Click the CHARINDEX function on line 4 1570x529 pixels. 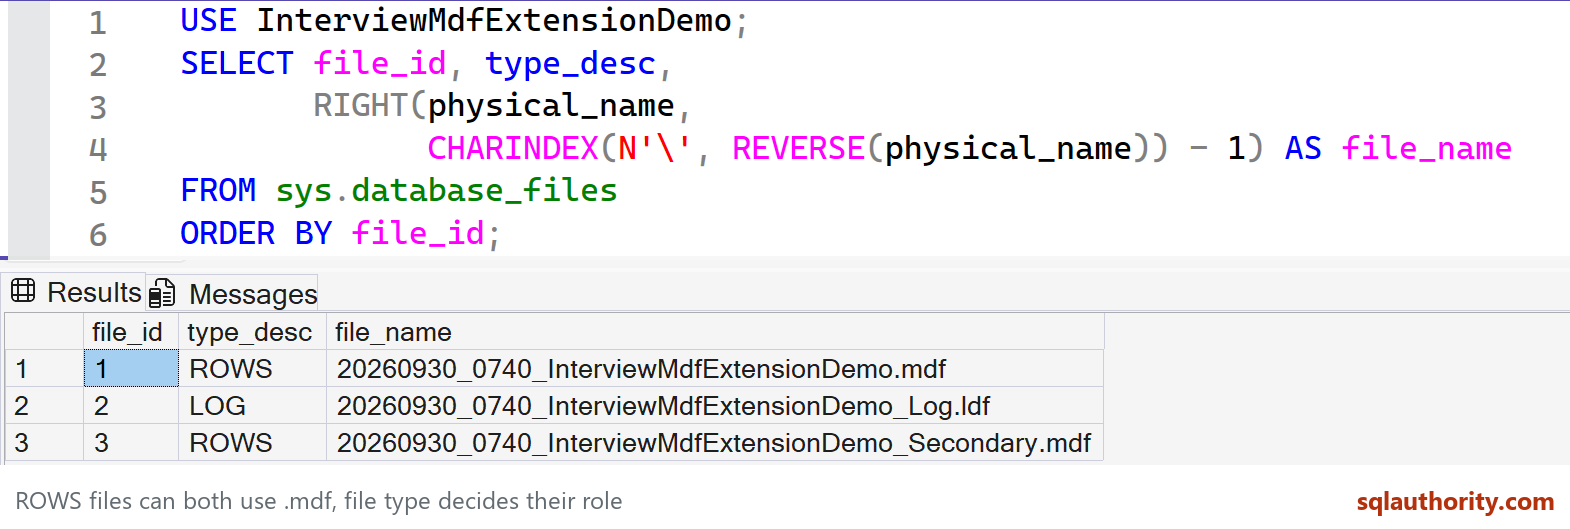pyautogui.click(x=513, y=149)
